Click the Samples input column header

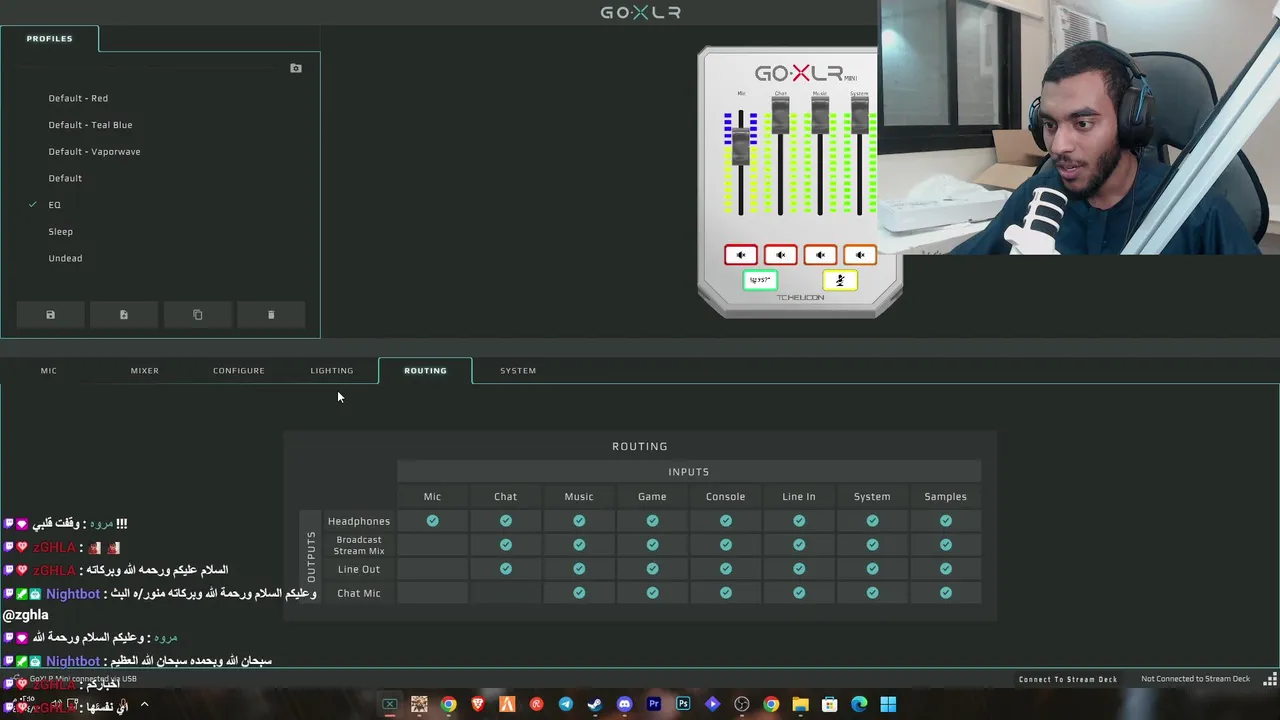[946, 497]
